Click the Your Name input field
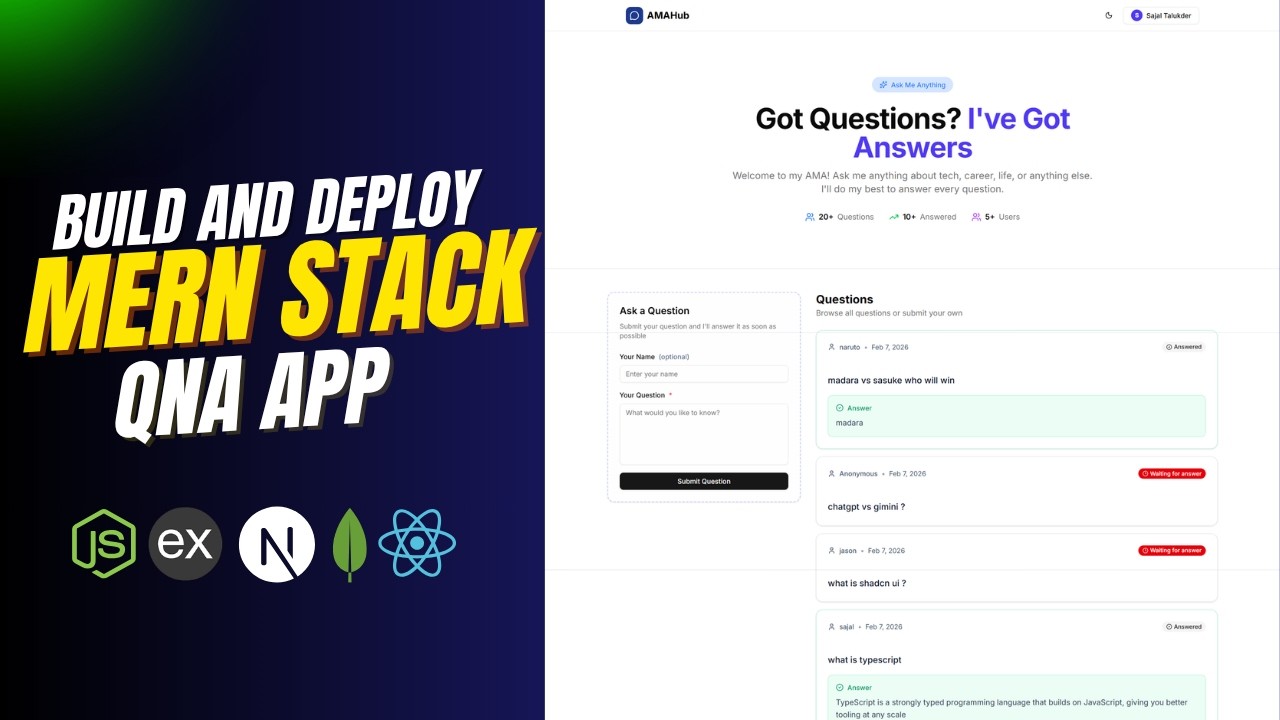The image size is (1280, 720). 704,374
